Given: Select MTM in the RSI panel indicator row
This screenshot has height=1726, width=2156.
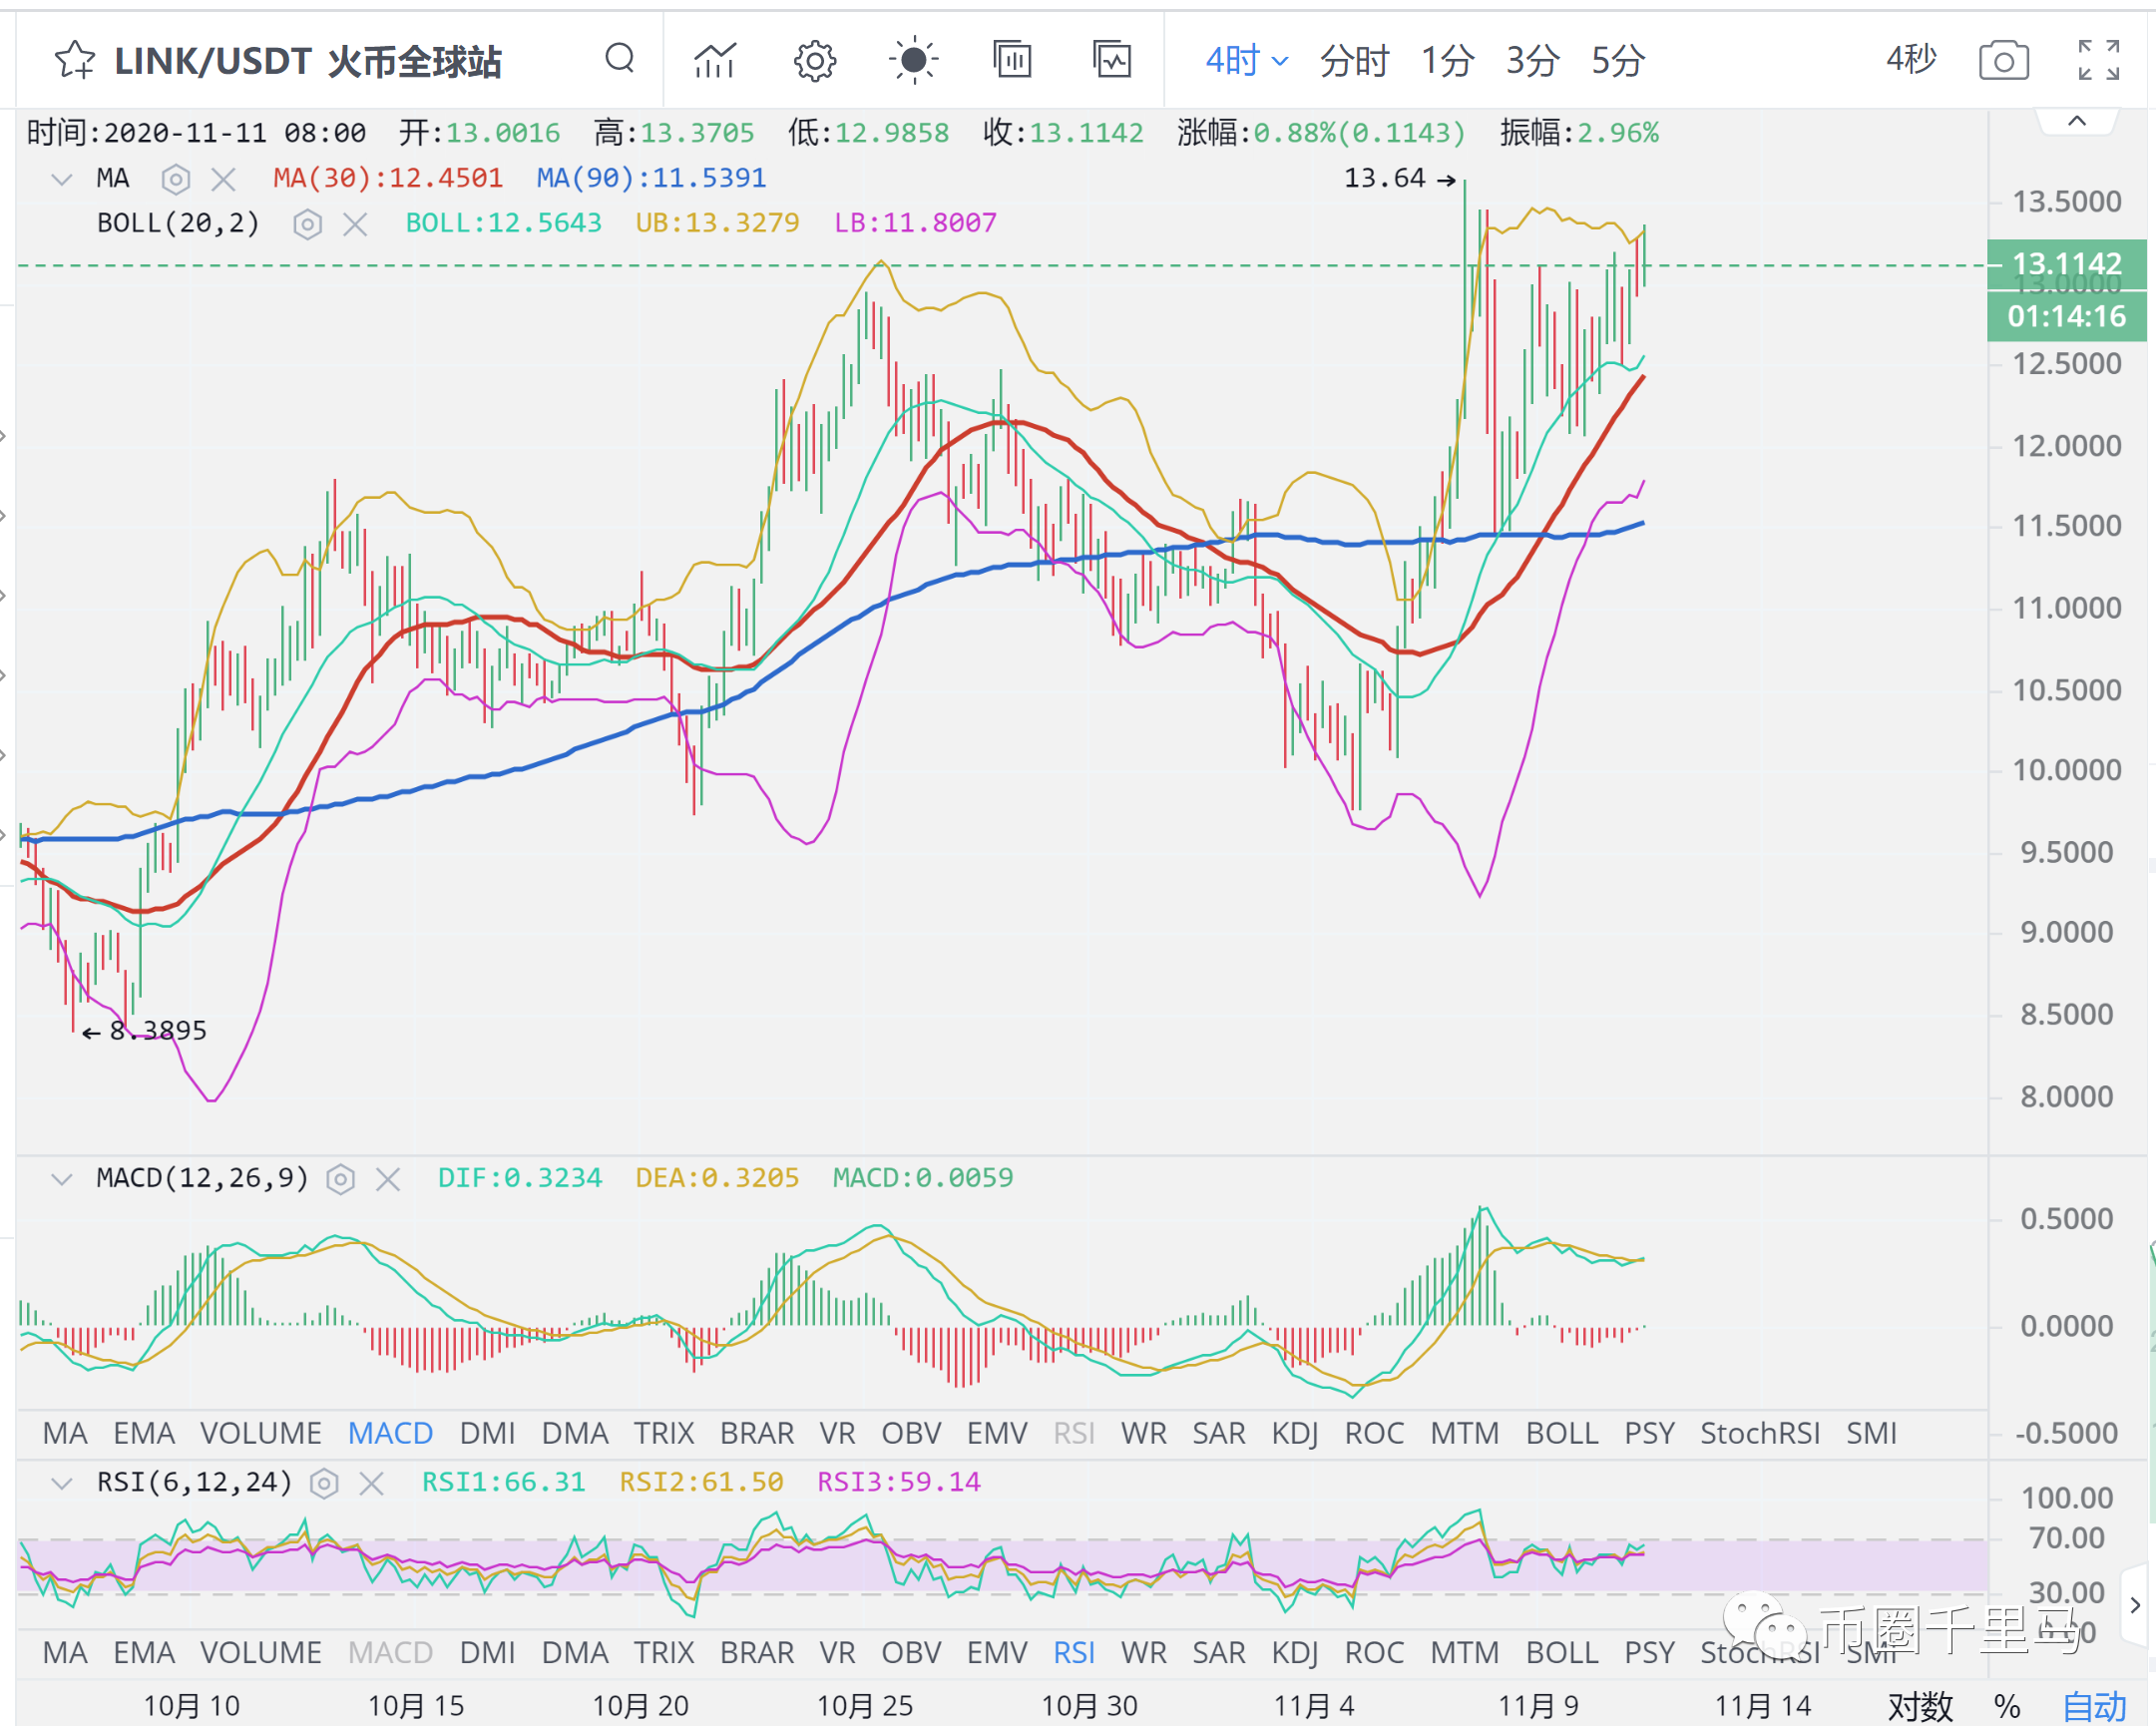Looking at the screenshot, I should 1464,1652.
